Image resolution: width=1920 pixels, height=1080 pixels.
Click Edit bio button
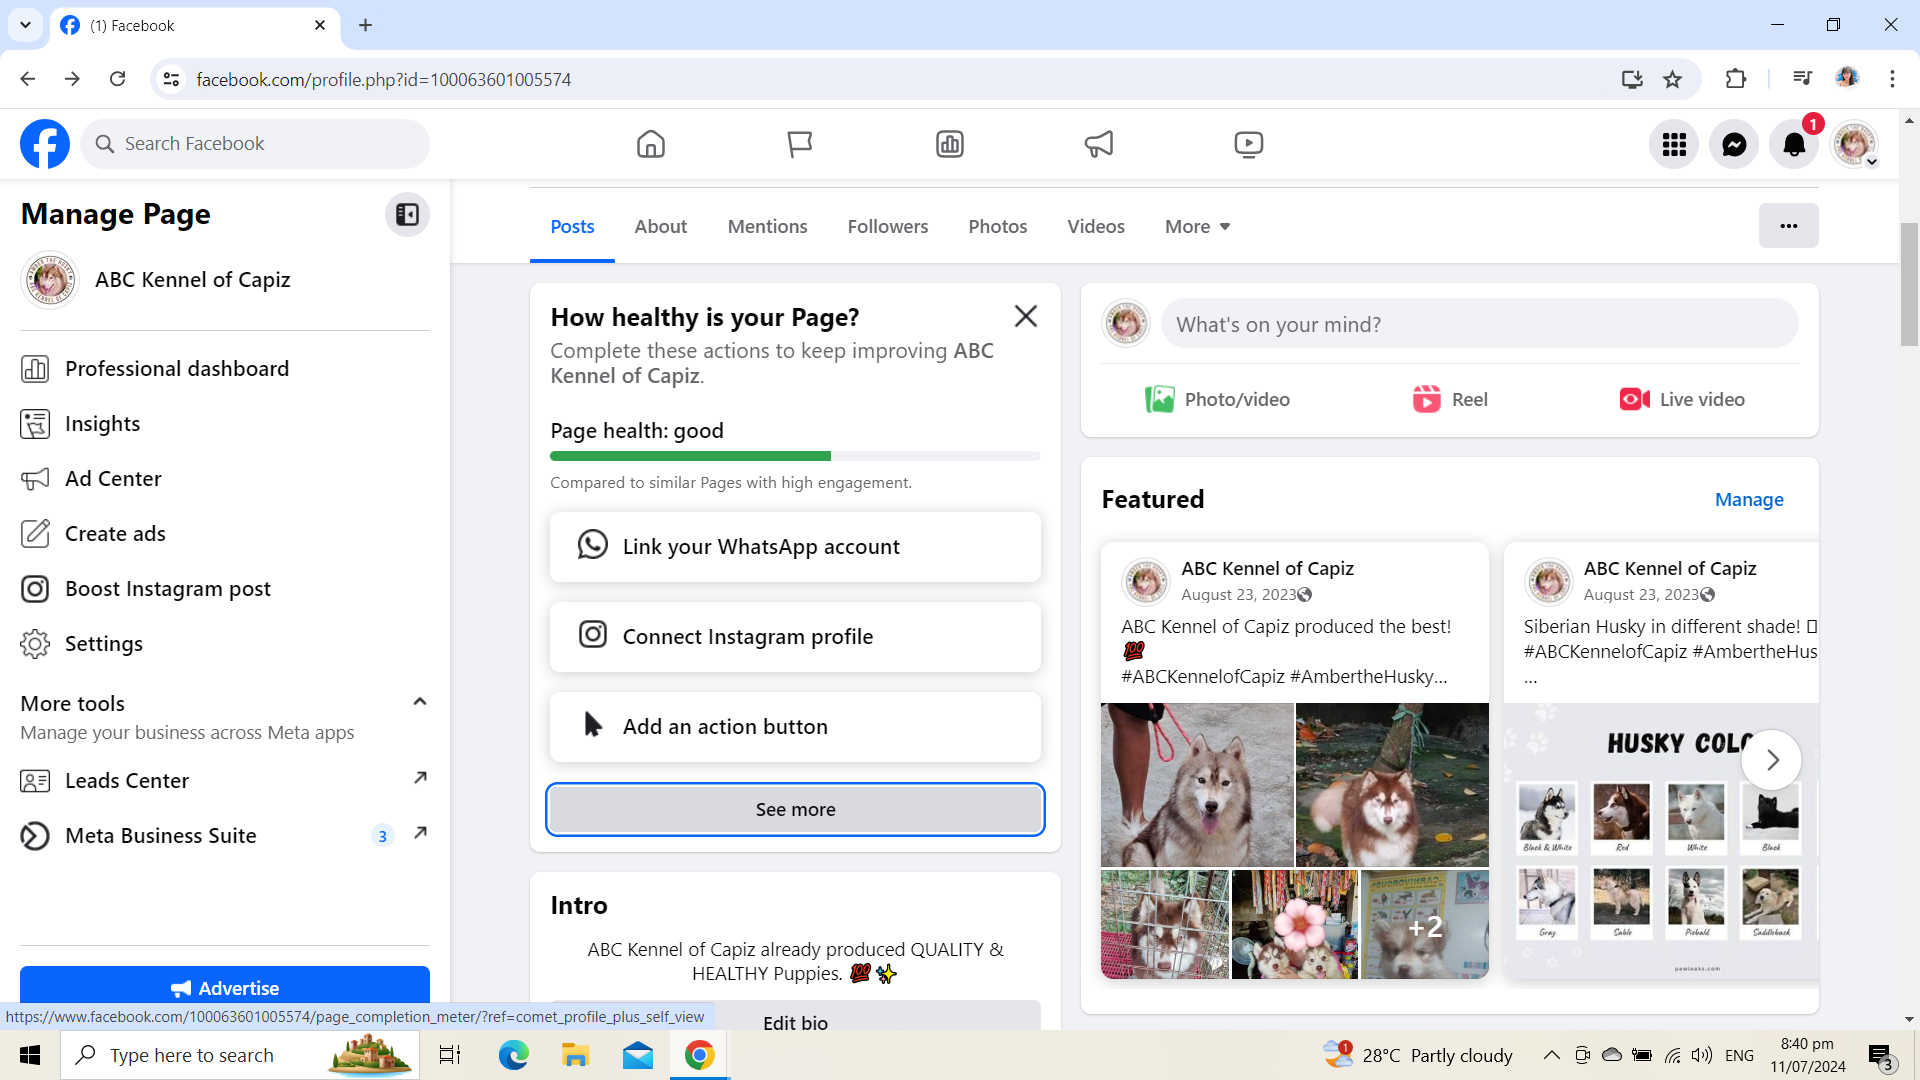click(795, 1018)
